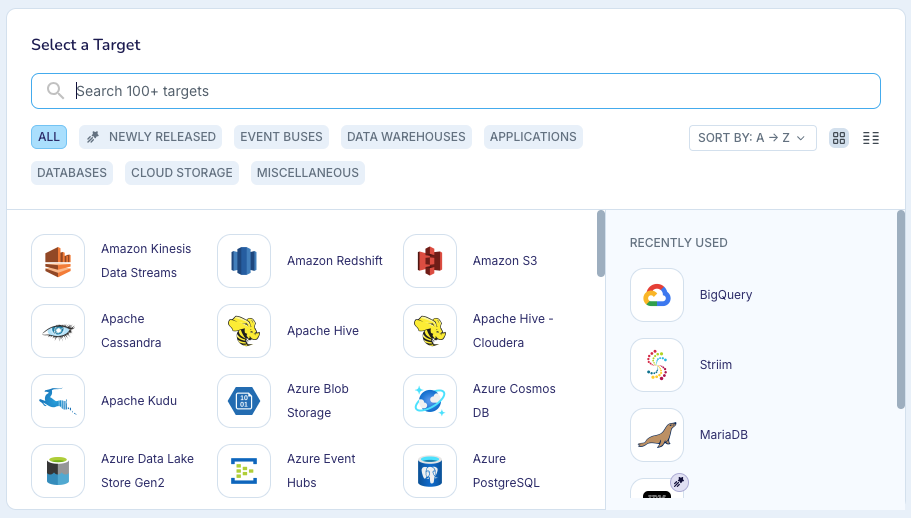Focus the Search 100+ targets field
This screenshot has width=911, height=518.
click(x=470, y=91)
